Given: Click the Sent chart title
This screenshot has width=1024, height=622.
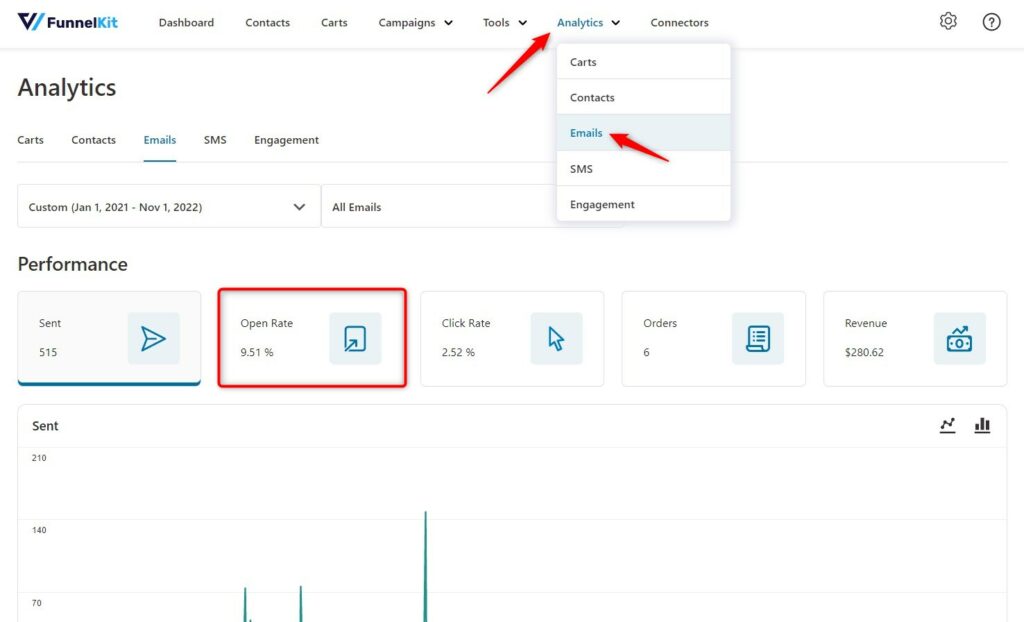Looking at the screenshot, I should 45,426.
